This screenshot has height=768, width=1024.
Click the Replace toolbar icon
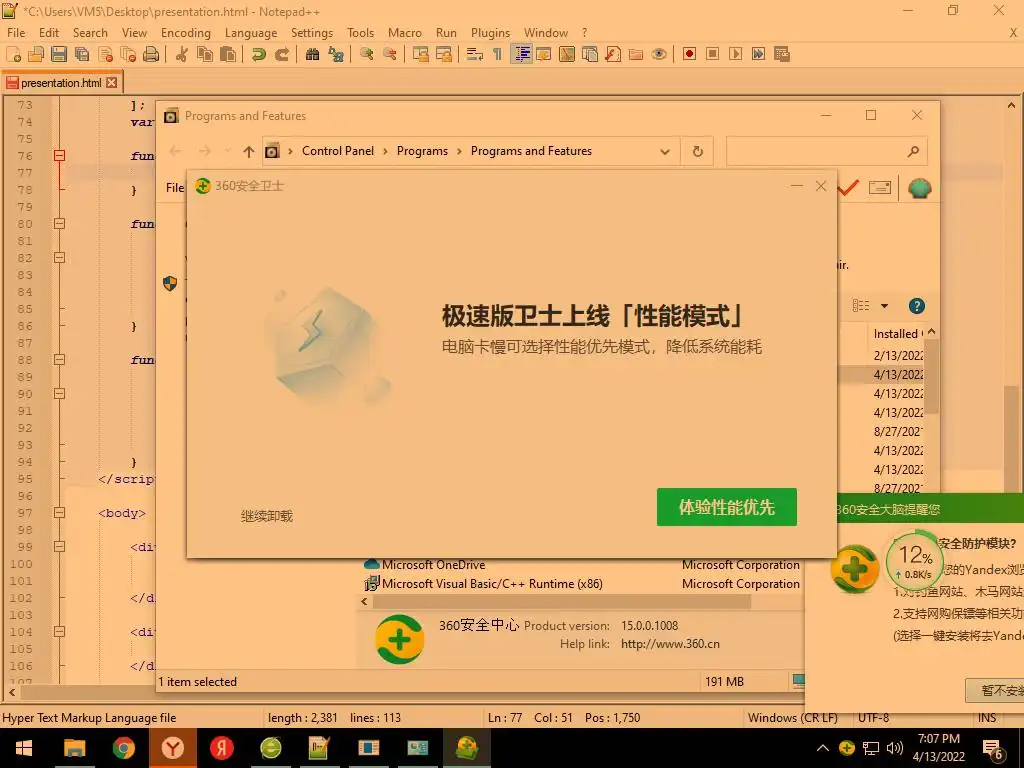[x=336, y=54]
